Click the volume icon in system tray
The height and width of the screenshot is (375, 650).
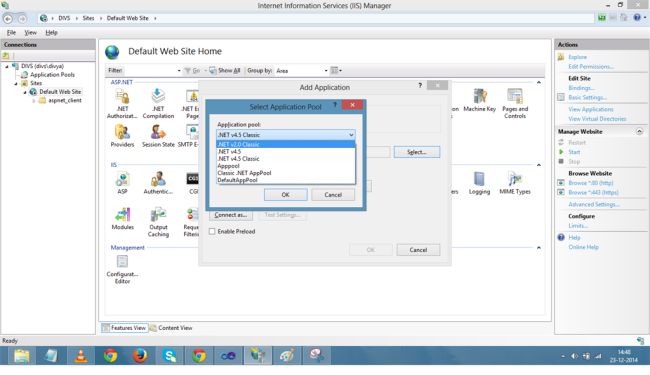(x=574, y=356)
